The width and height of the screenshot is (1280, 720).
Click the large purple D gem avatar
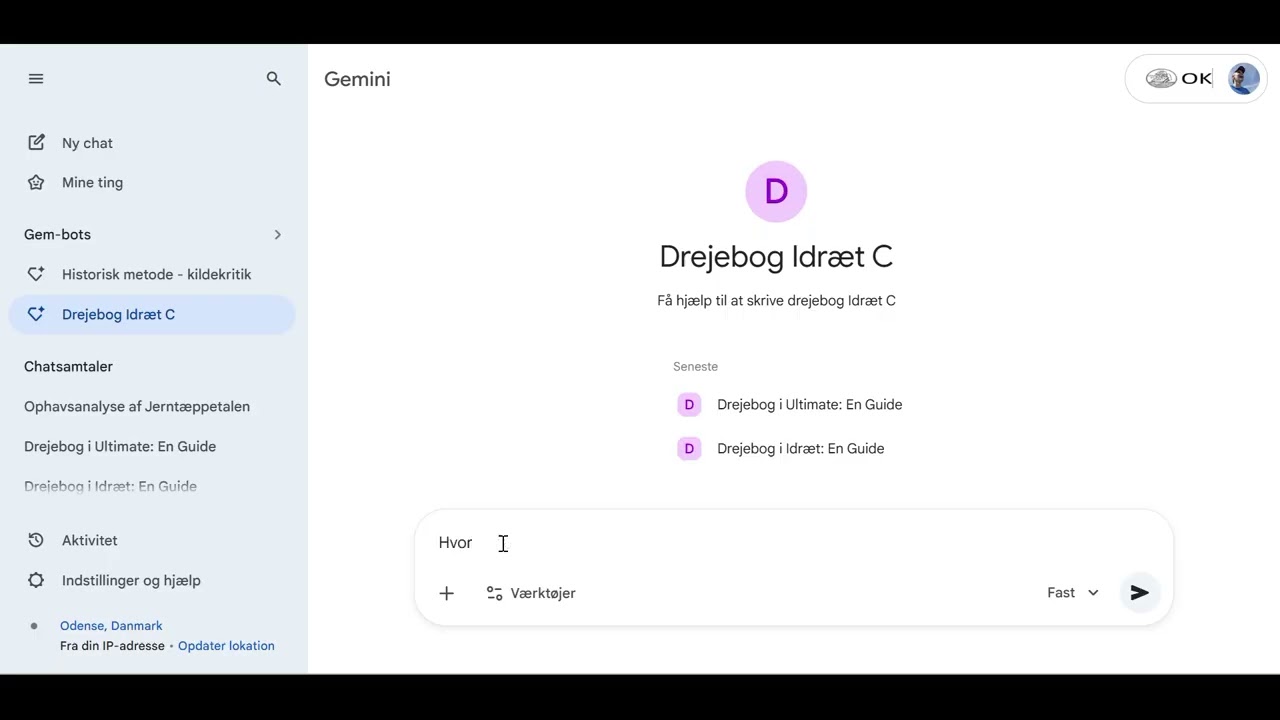[776, 191]
